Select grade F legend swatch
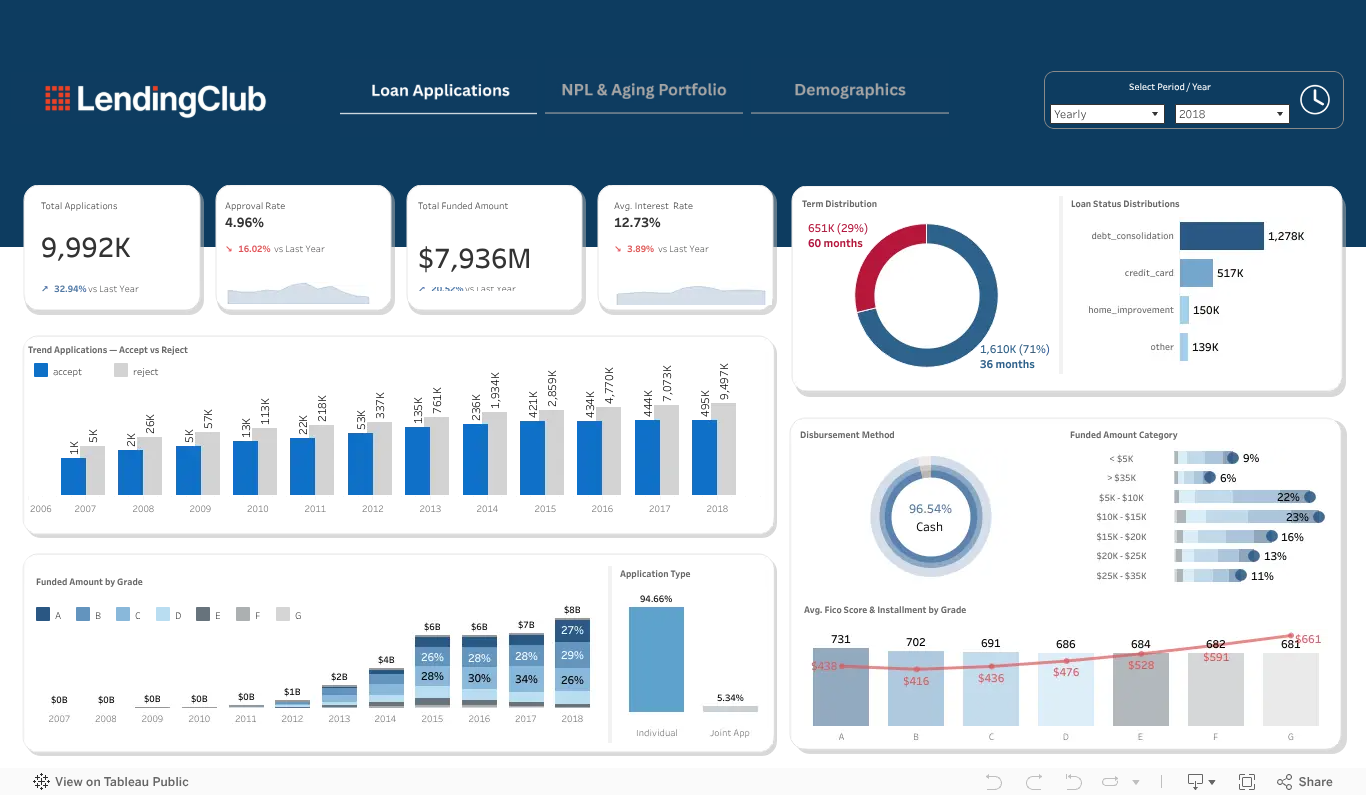Screen dimensions: 1366x795 tap(243, 614)
